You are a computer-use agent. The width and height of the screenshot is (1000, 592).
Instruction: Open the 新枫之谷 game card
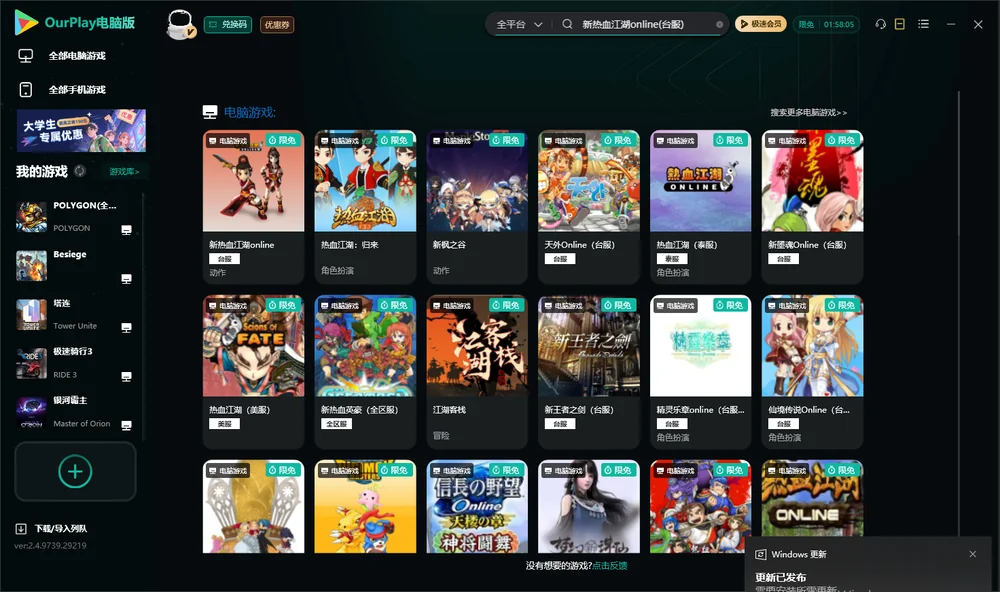coord(477,207)
